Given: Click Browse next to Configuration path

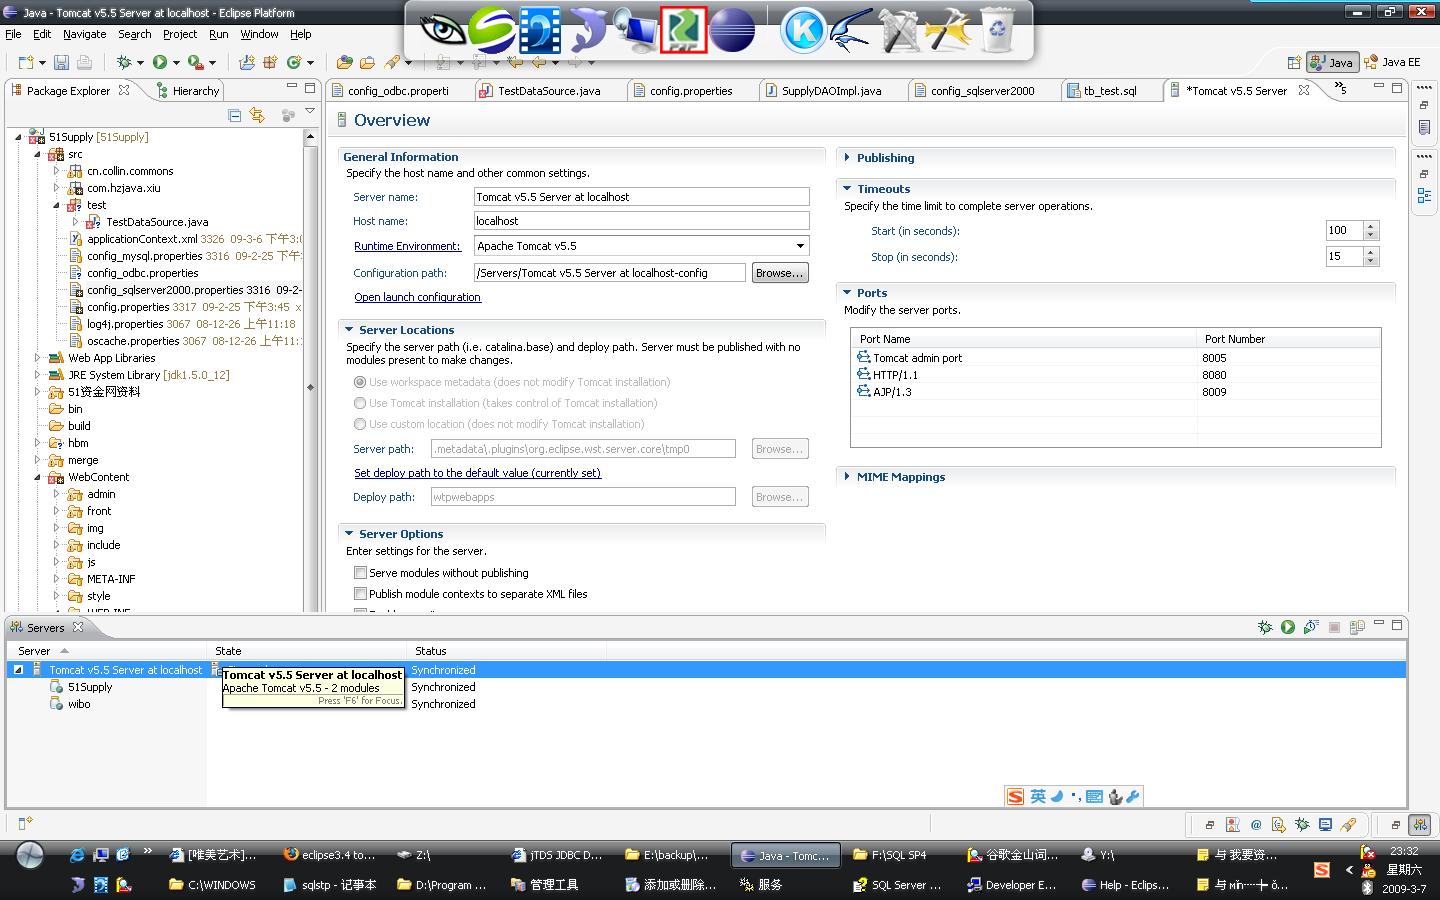Looking at the screenshot, I should click(779, 273).
